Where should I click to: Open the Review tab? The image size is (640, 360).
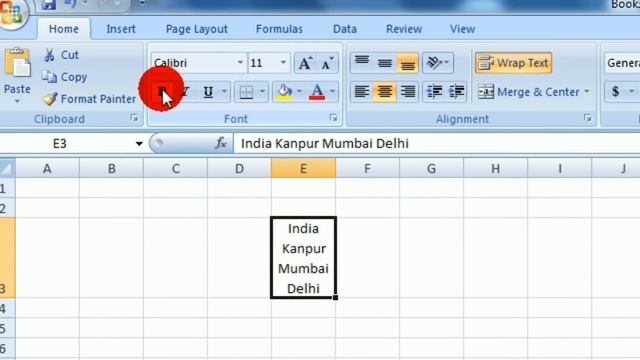pyautogui.click(x=404, y=29)
